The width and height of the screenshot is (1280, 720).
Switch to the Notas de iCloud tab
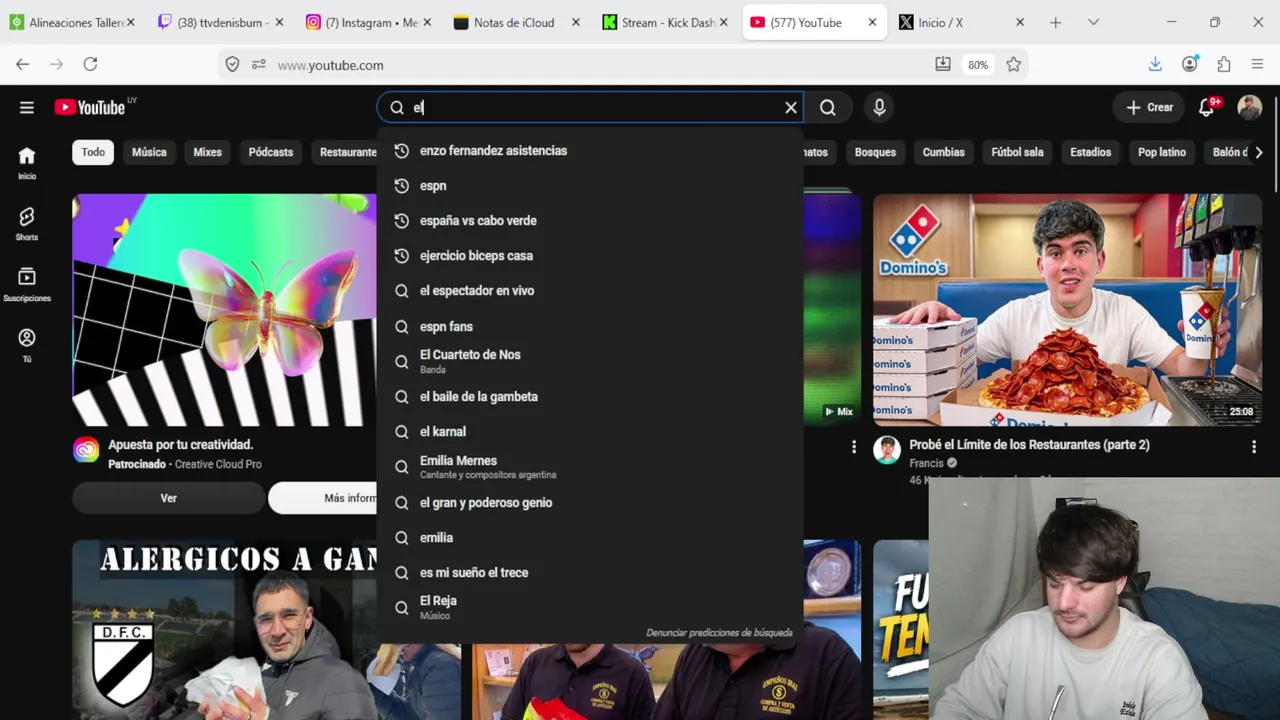point(517,22)
